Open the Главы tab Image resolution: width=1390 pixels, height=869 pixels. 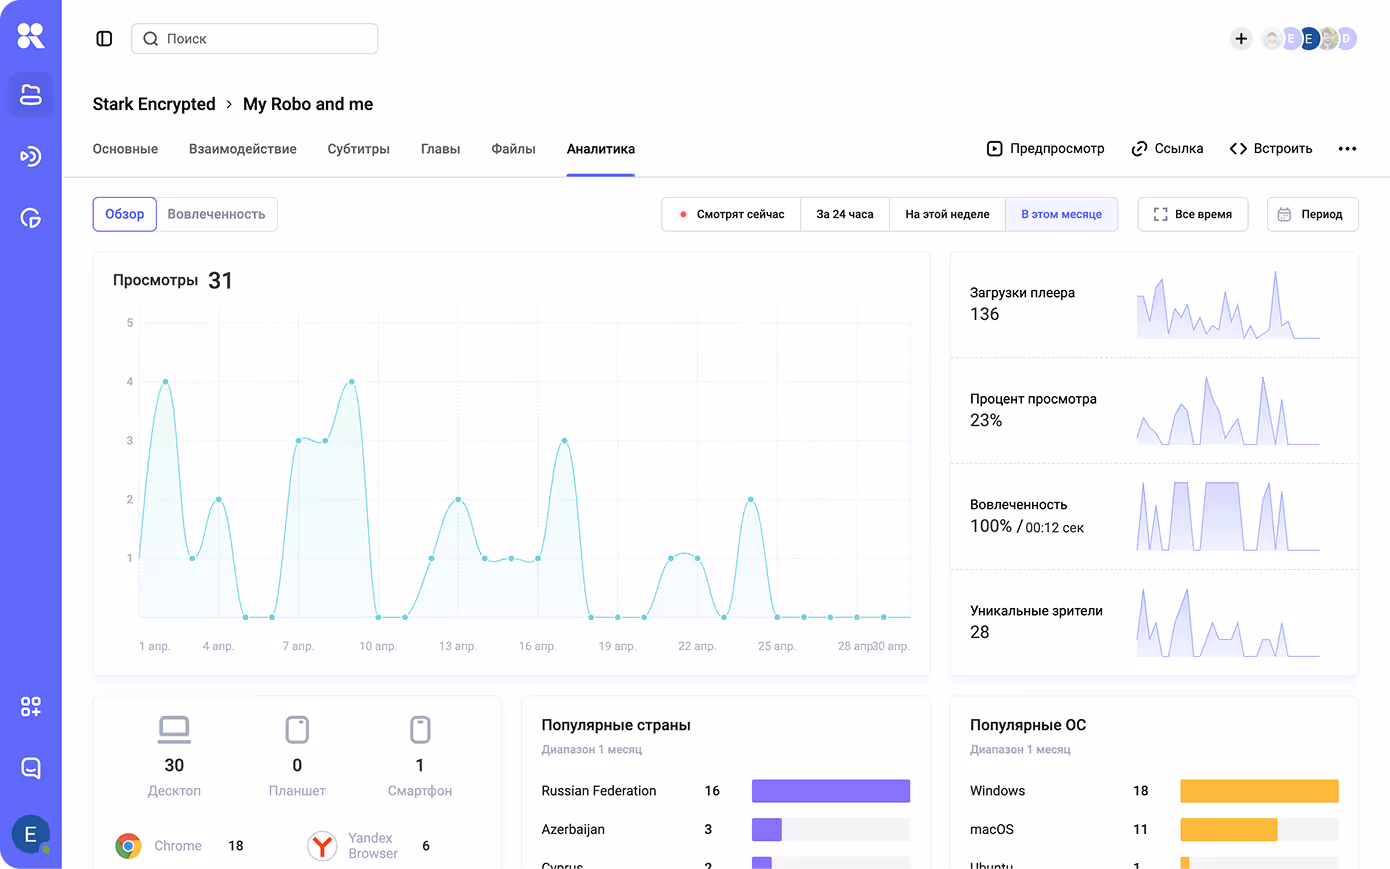441,149
